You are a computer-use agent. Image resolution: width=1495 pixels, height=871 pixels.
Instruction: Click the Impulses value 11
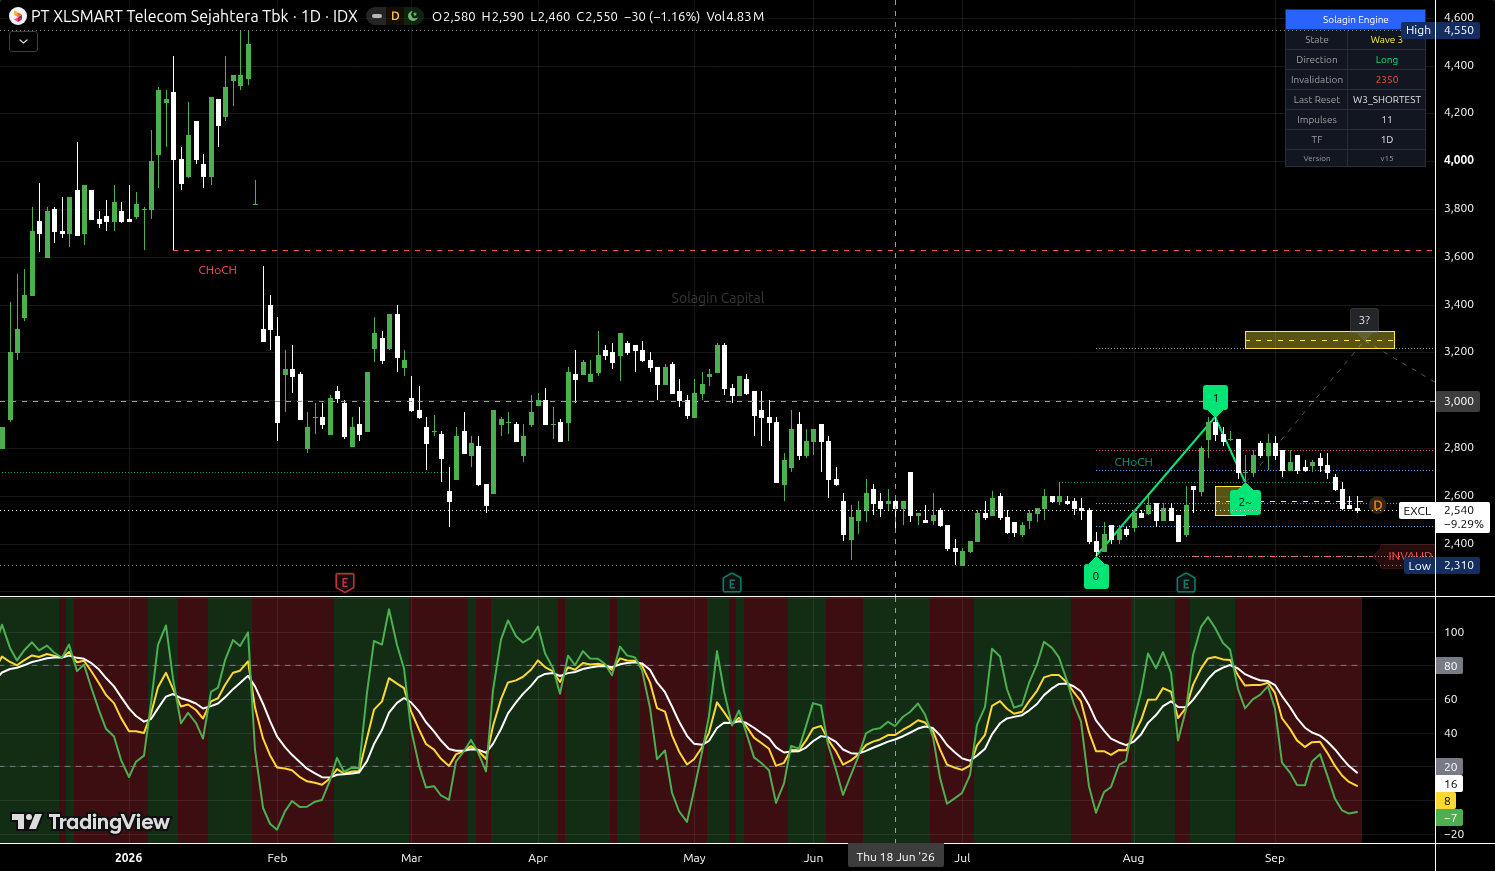click(1386, 120)
